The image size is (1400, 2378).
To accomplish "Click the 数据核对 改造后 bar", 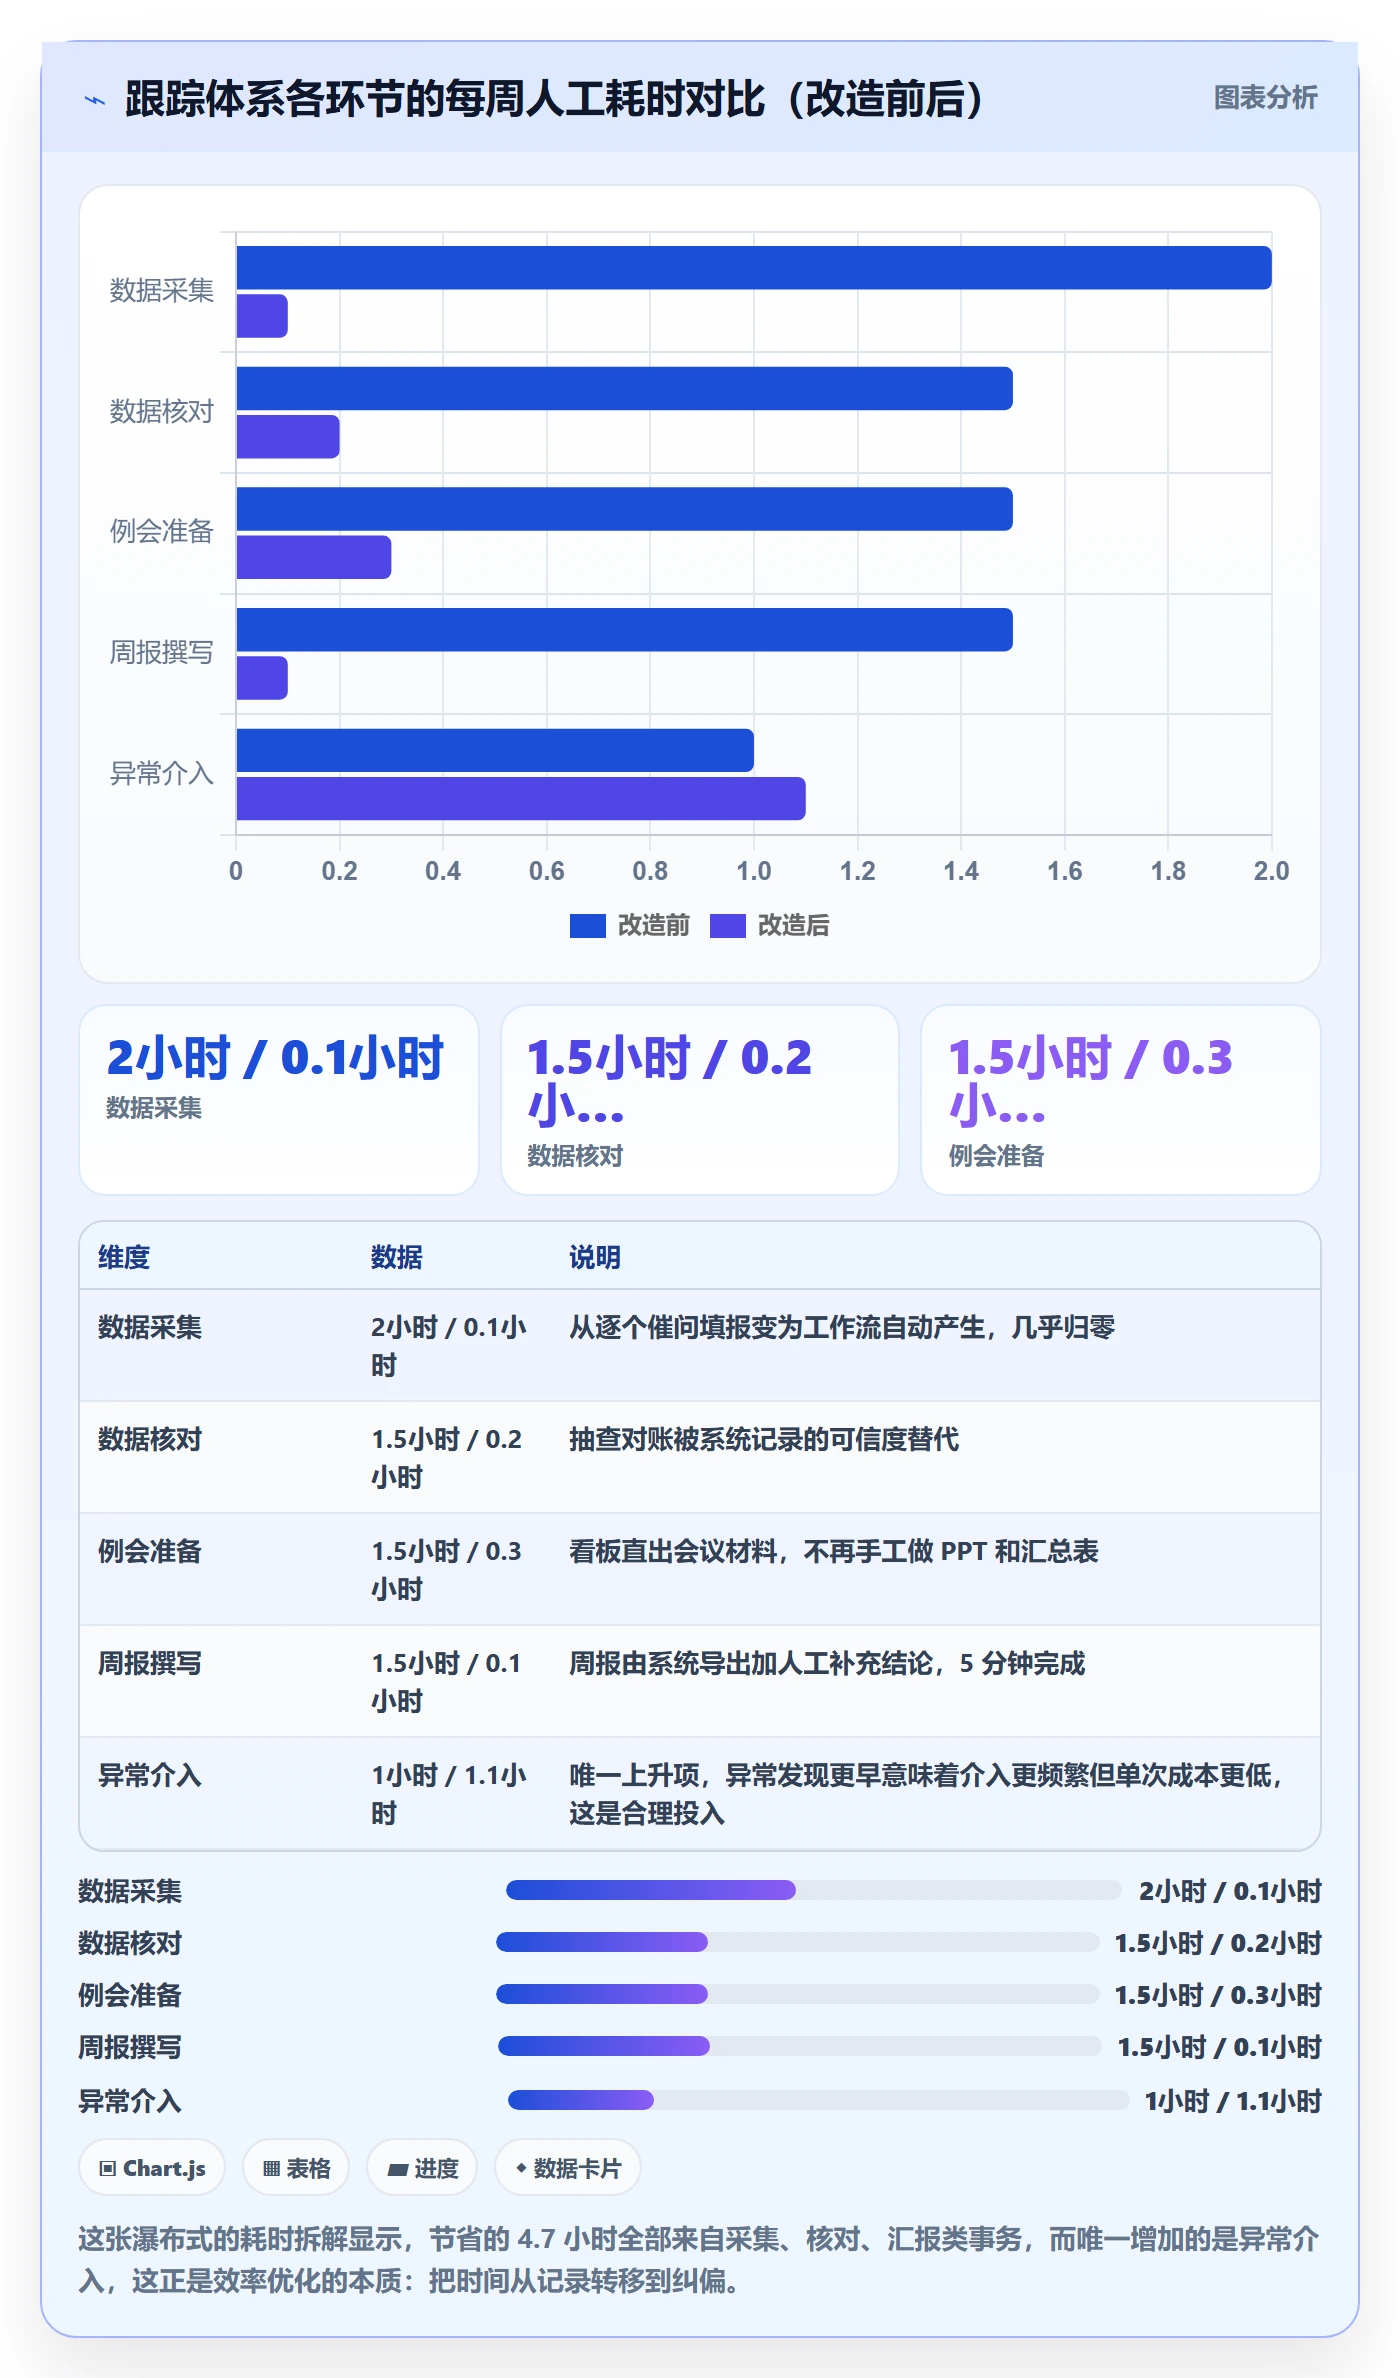I will [288, 437].
